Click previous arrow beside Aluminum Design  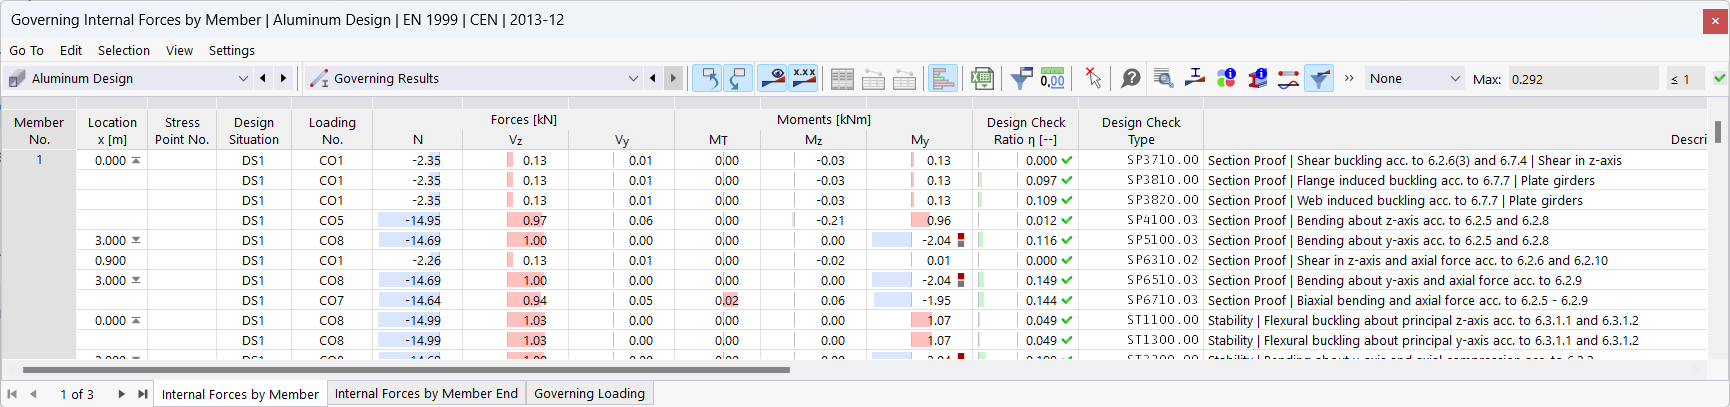click(x=263, y=78)
